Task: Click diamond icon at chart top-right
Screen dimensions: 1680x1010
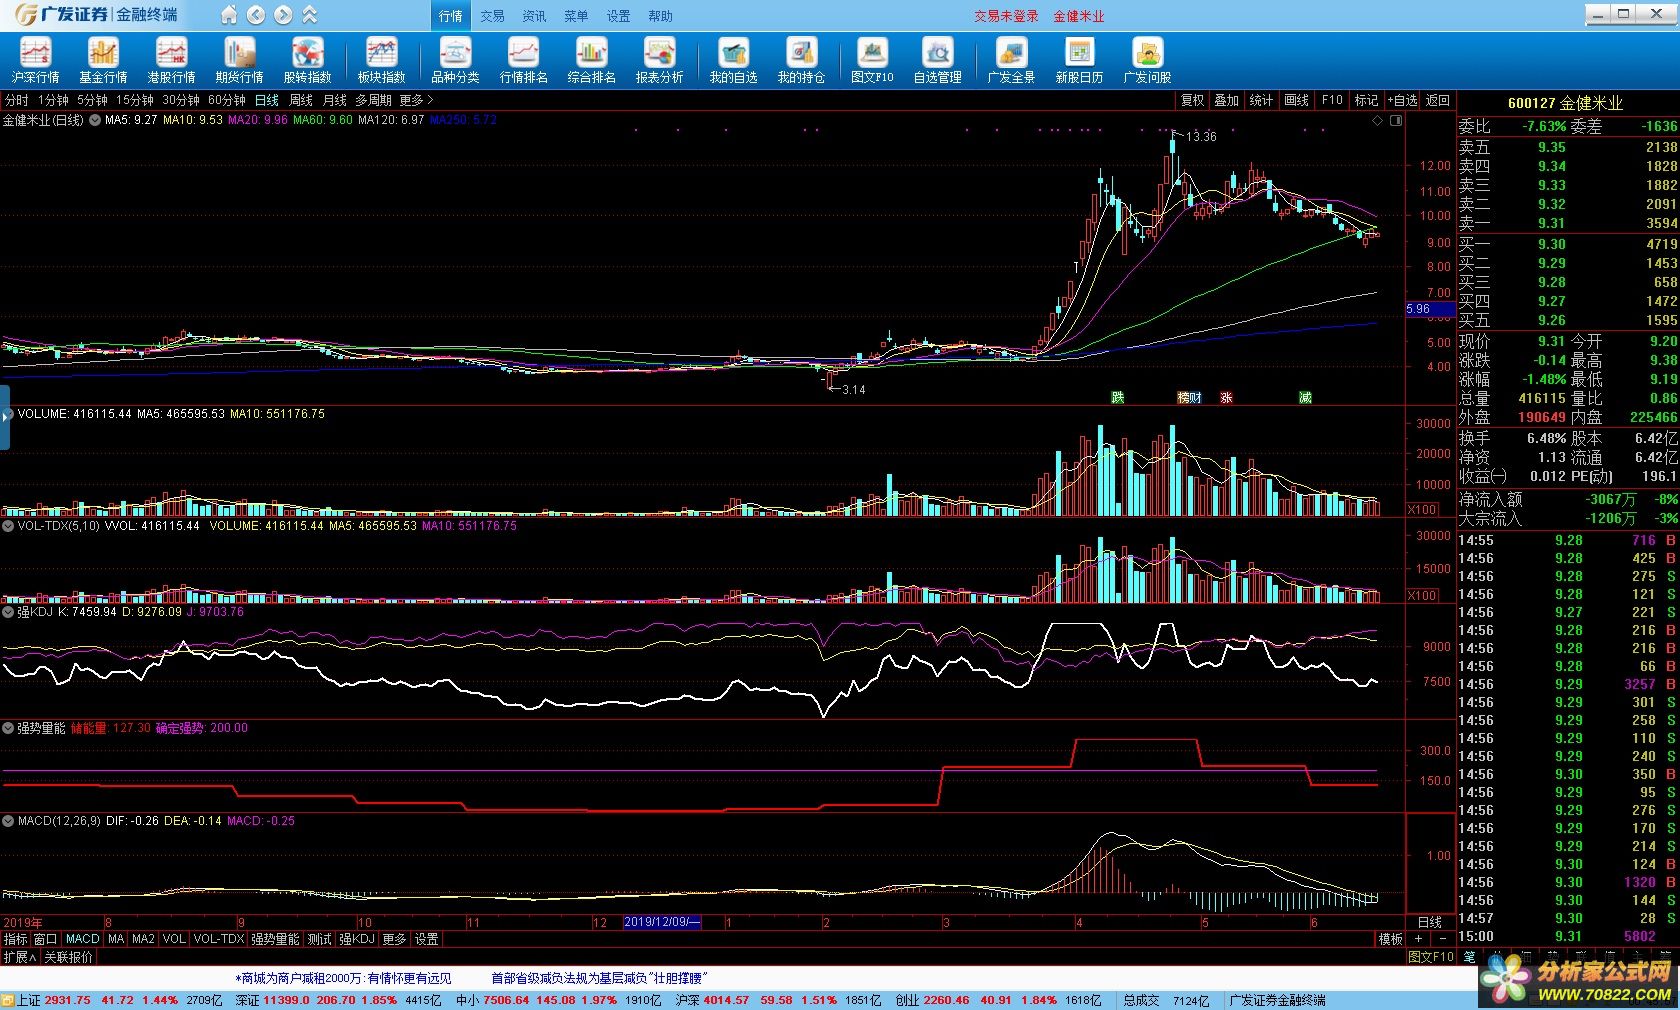Action: tap(1377, 120)
